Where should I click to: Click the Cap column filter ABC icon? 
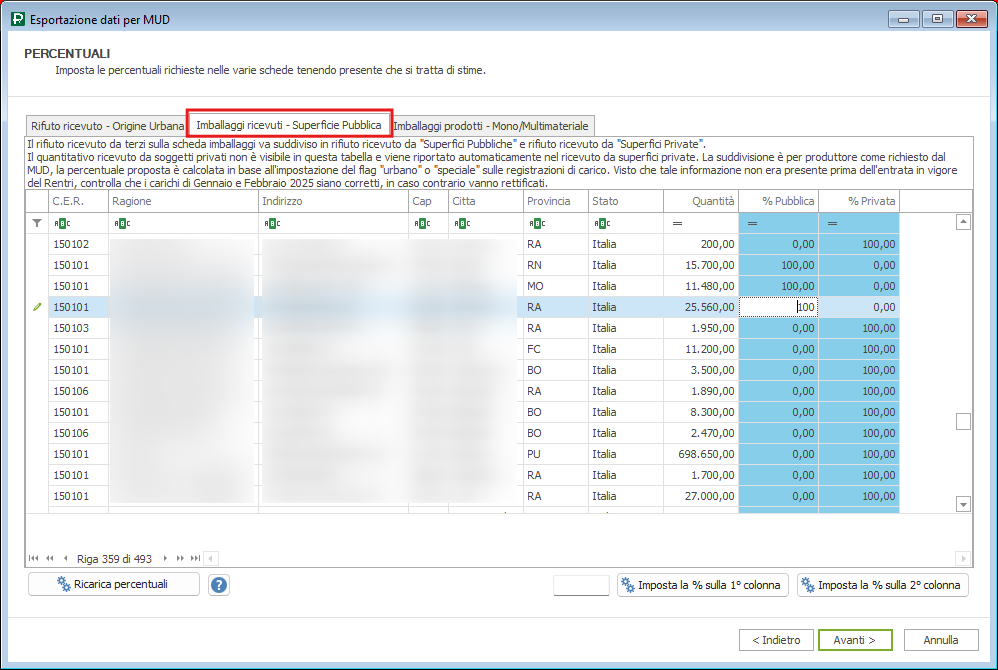(422, 223)
